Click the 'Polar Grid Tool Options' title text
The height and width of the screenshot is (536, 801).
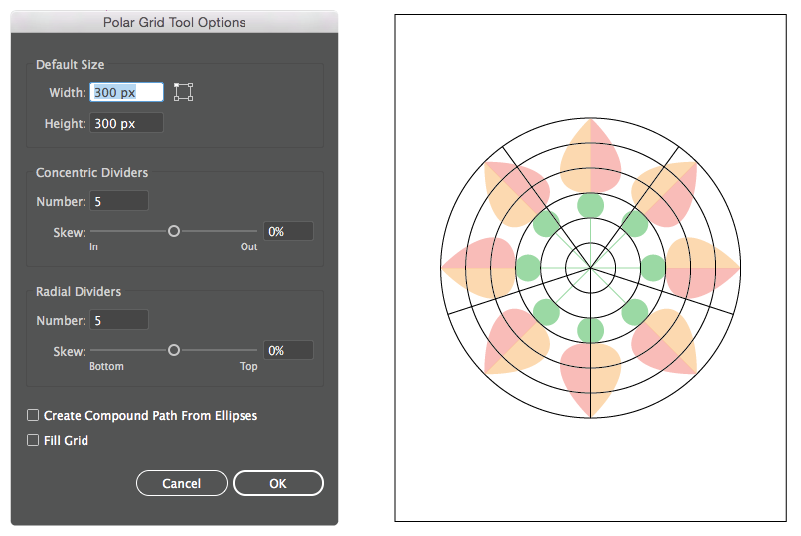pyautogui.click(x=174, y=22)
